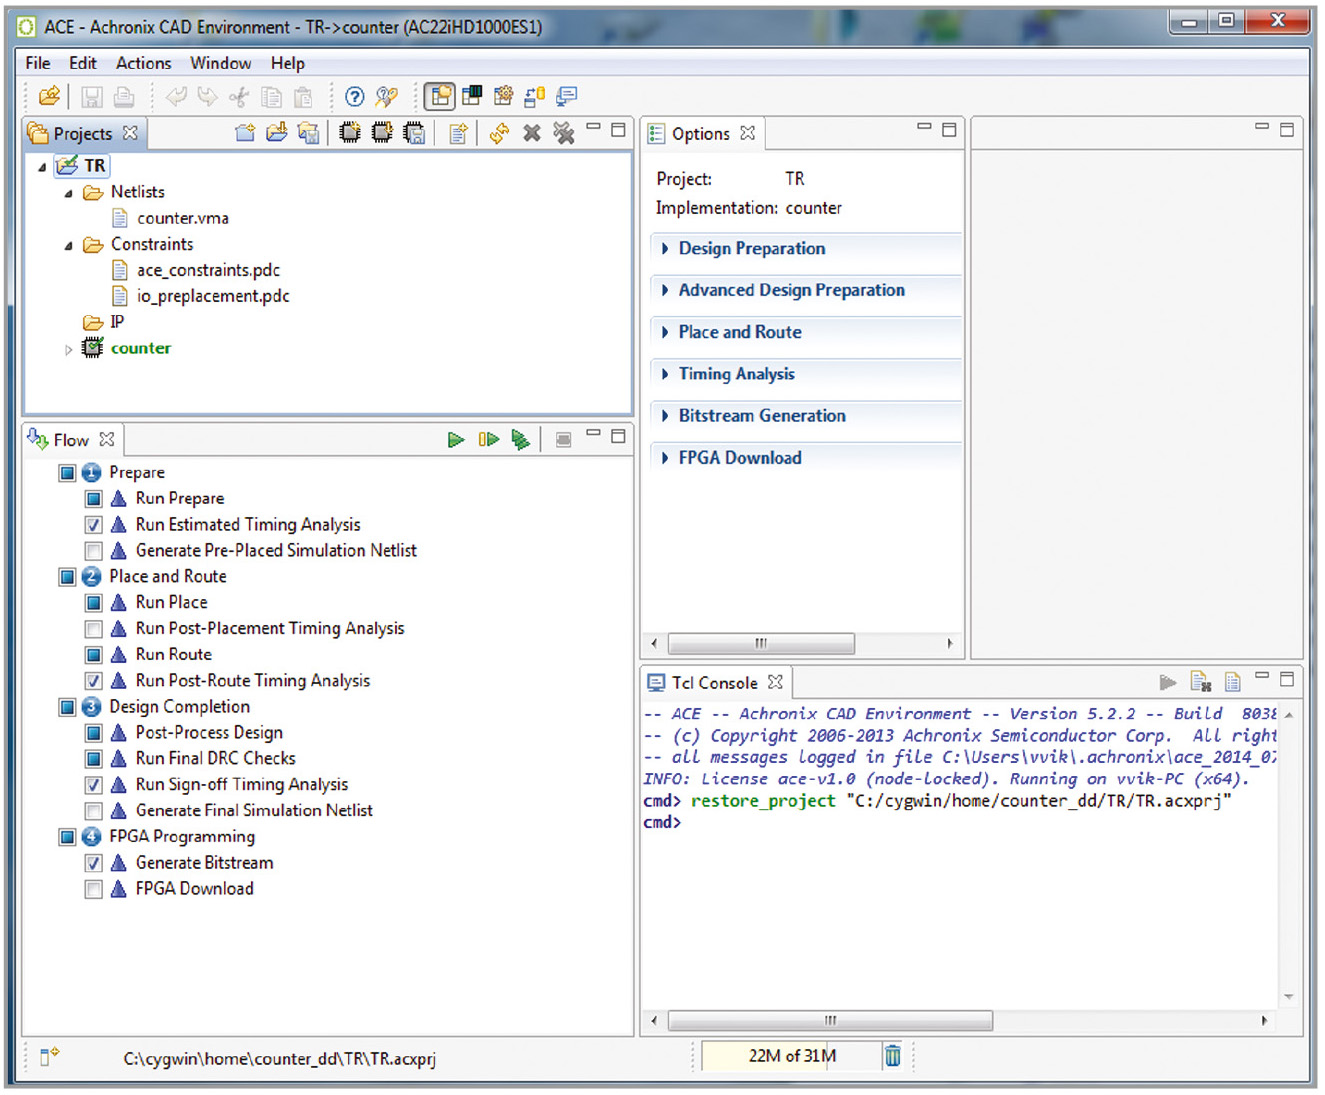Expand the Design Preparation section
The width and height of the screenshot is (1325, 1095).
pos(665,249)
